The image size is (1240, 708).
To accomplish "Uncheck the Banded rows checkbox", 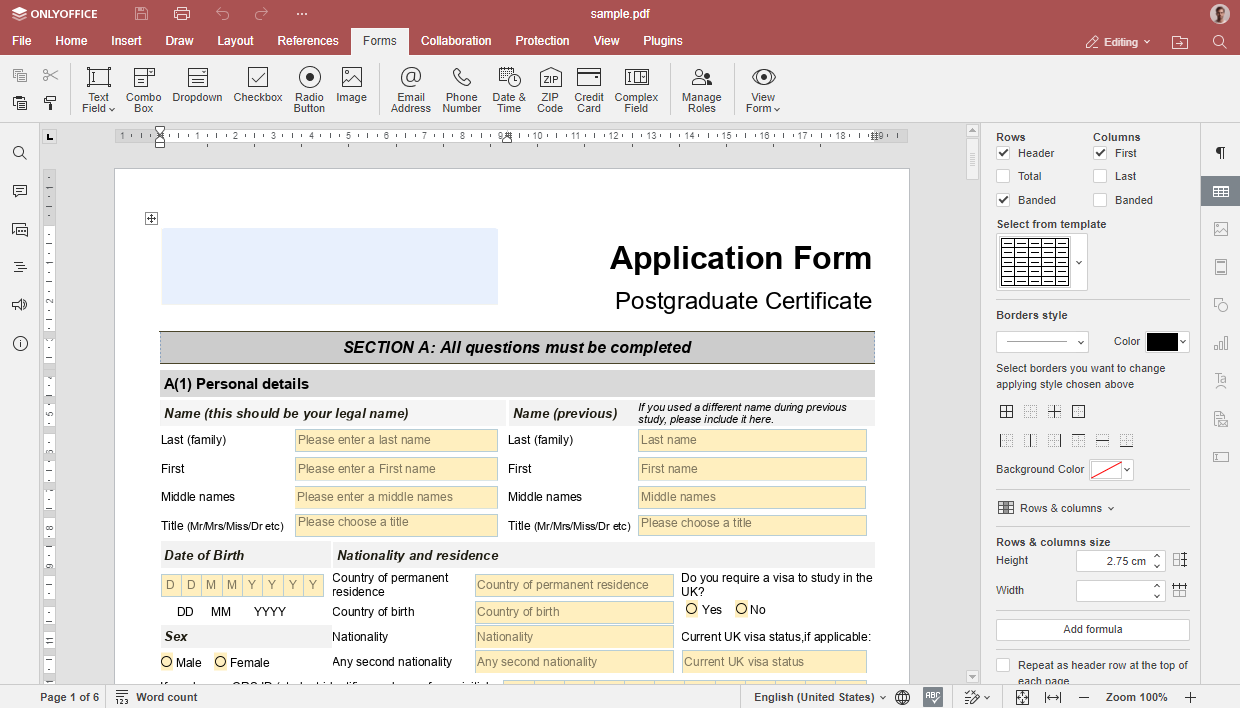I will pyautogui.click(x=1003, y=200).
